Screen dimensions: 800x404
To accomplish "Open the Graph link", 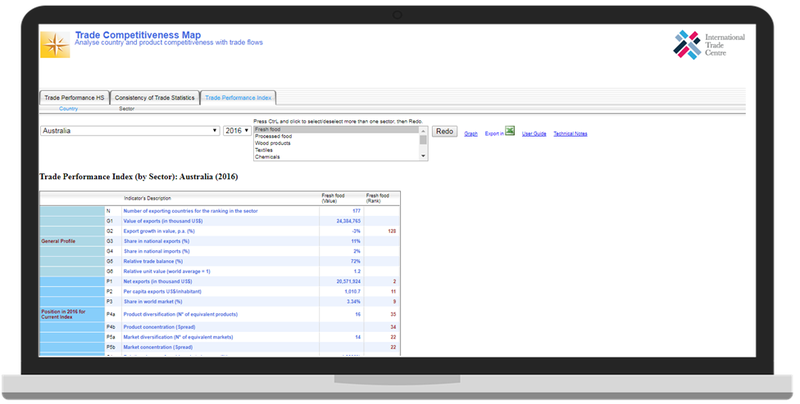I will (471, 134).
